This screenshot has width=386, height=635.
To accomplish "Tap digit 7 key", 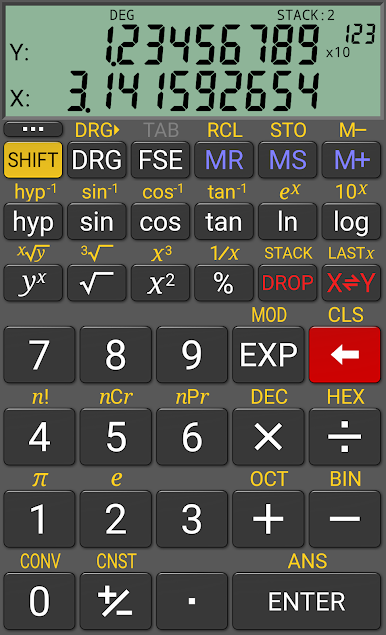I will (39, 355).
